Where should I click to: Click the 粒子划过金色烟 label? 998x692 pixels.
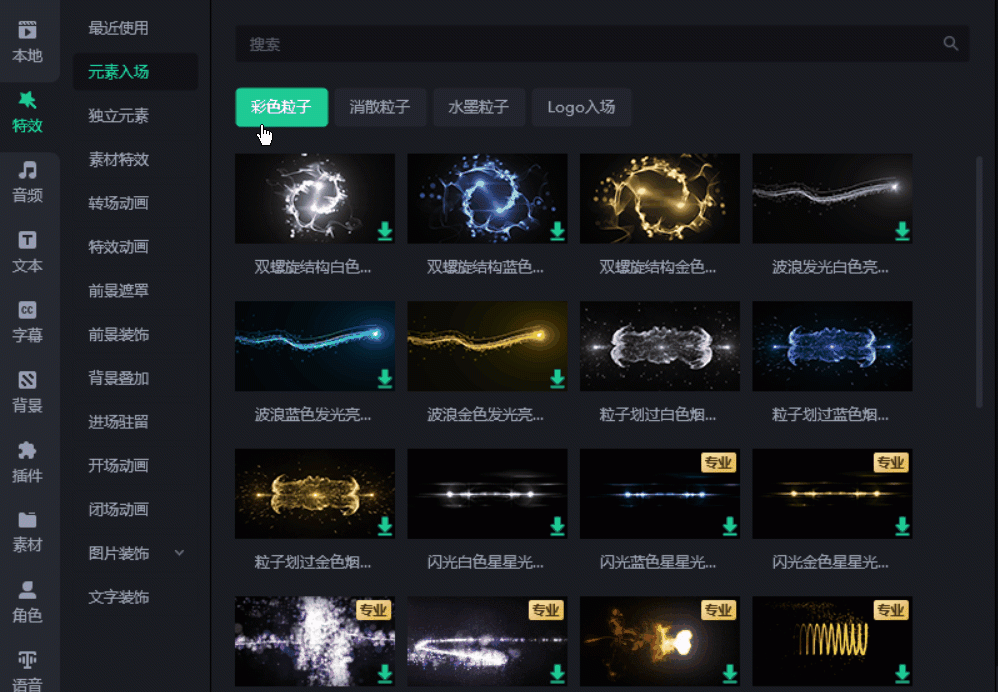pyautogui.click(x=313, y=562)
